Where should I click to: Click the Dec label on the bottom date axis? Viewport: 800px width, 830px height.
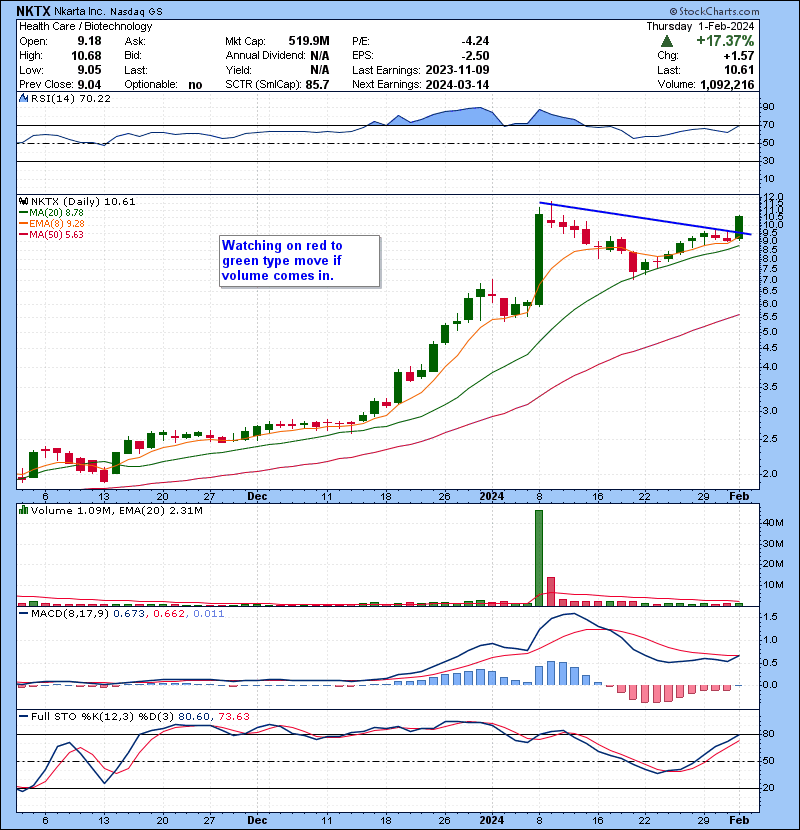[x=257, y=820]
